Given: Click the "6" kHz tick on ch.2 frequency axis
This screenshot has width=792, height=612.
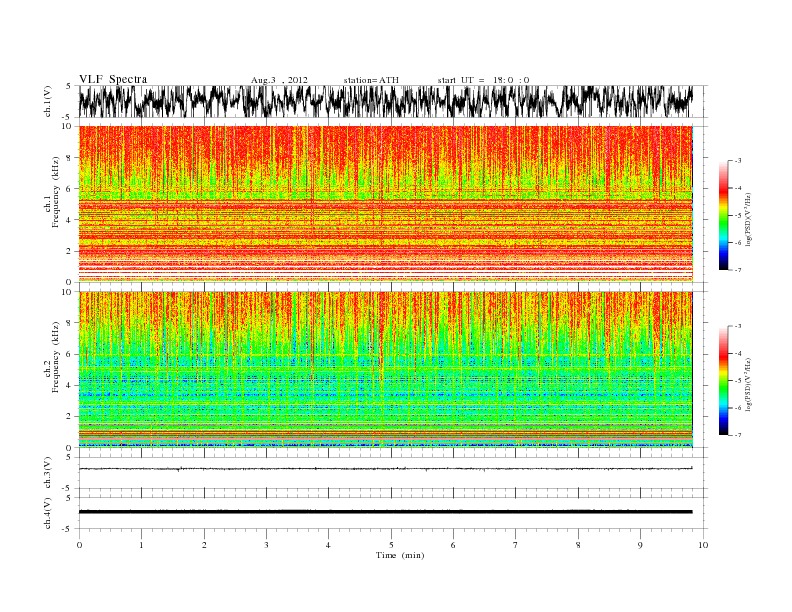Looking at the screenshot, I should [69, 354].
